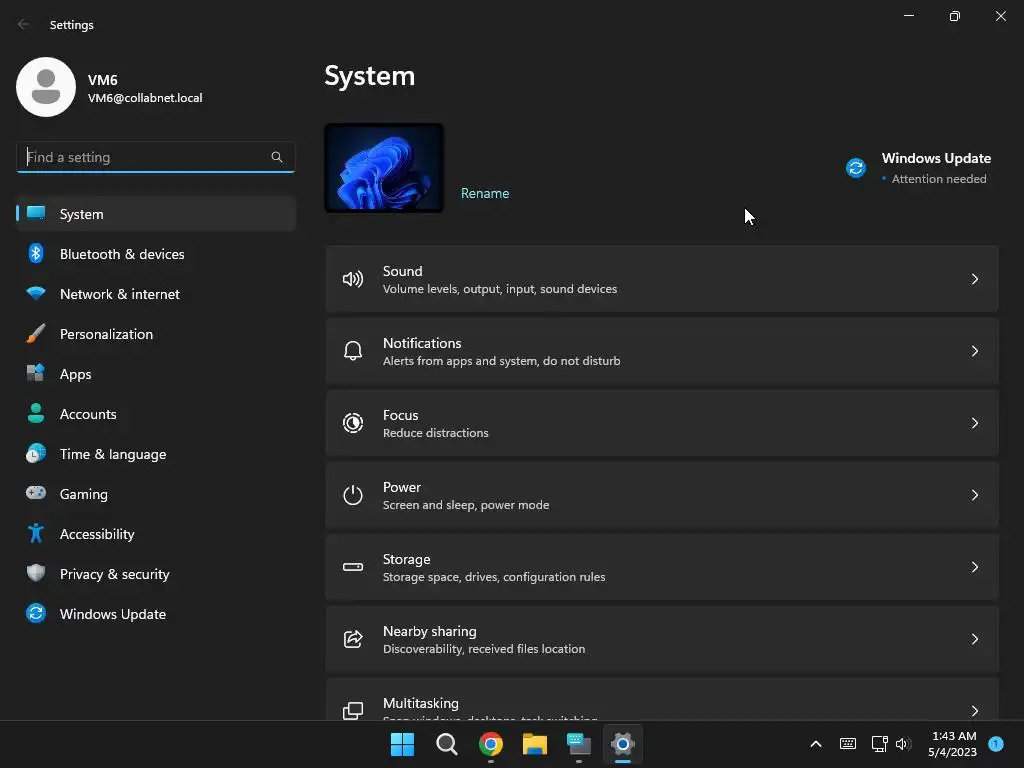Expand Power settings chevron

coord(974,495)
